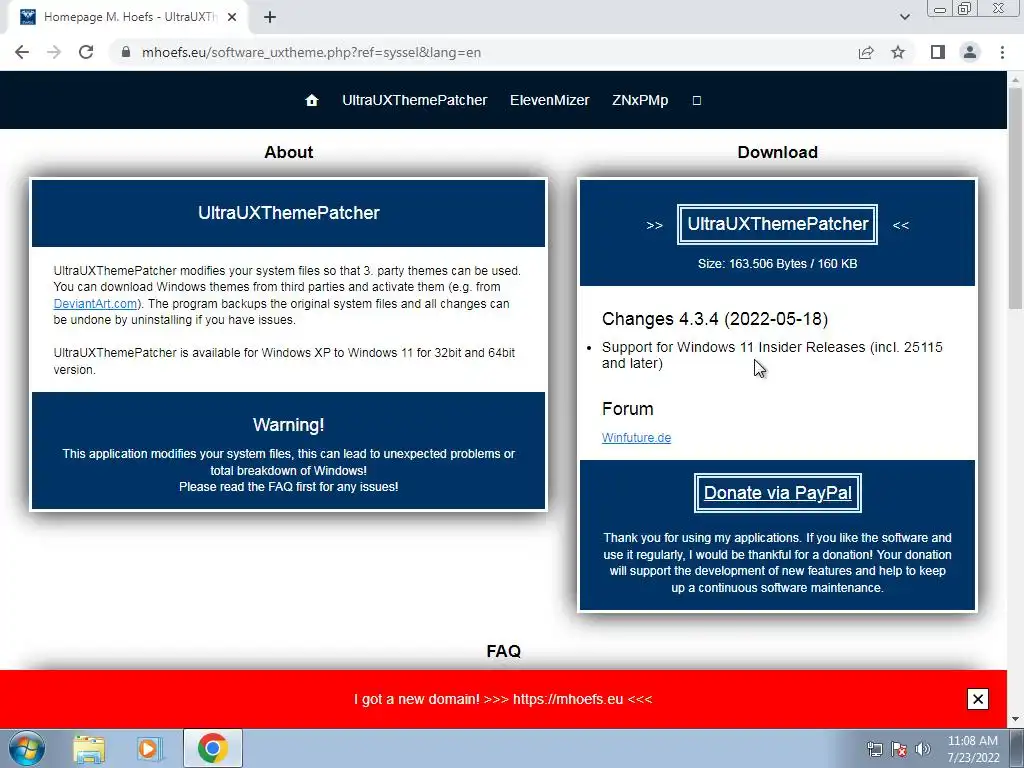This screenshot has width=1024, height=768.
Task: Open the Chrome profile avatar
Action: point(970,52)
